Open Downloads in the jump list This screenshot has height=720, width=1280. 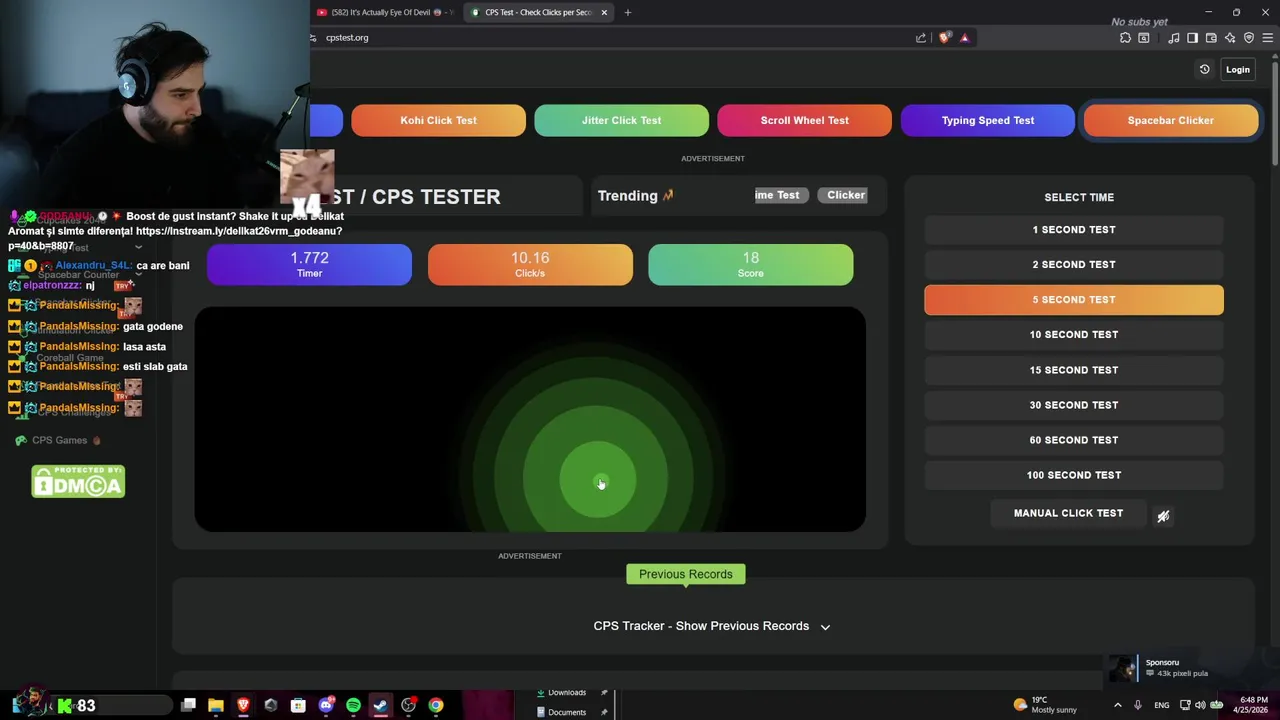click(x=566, y=693)
